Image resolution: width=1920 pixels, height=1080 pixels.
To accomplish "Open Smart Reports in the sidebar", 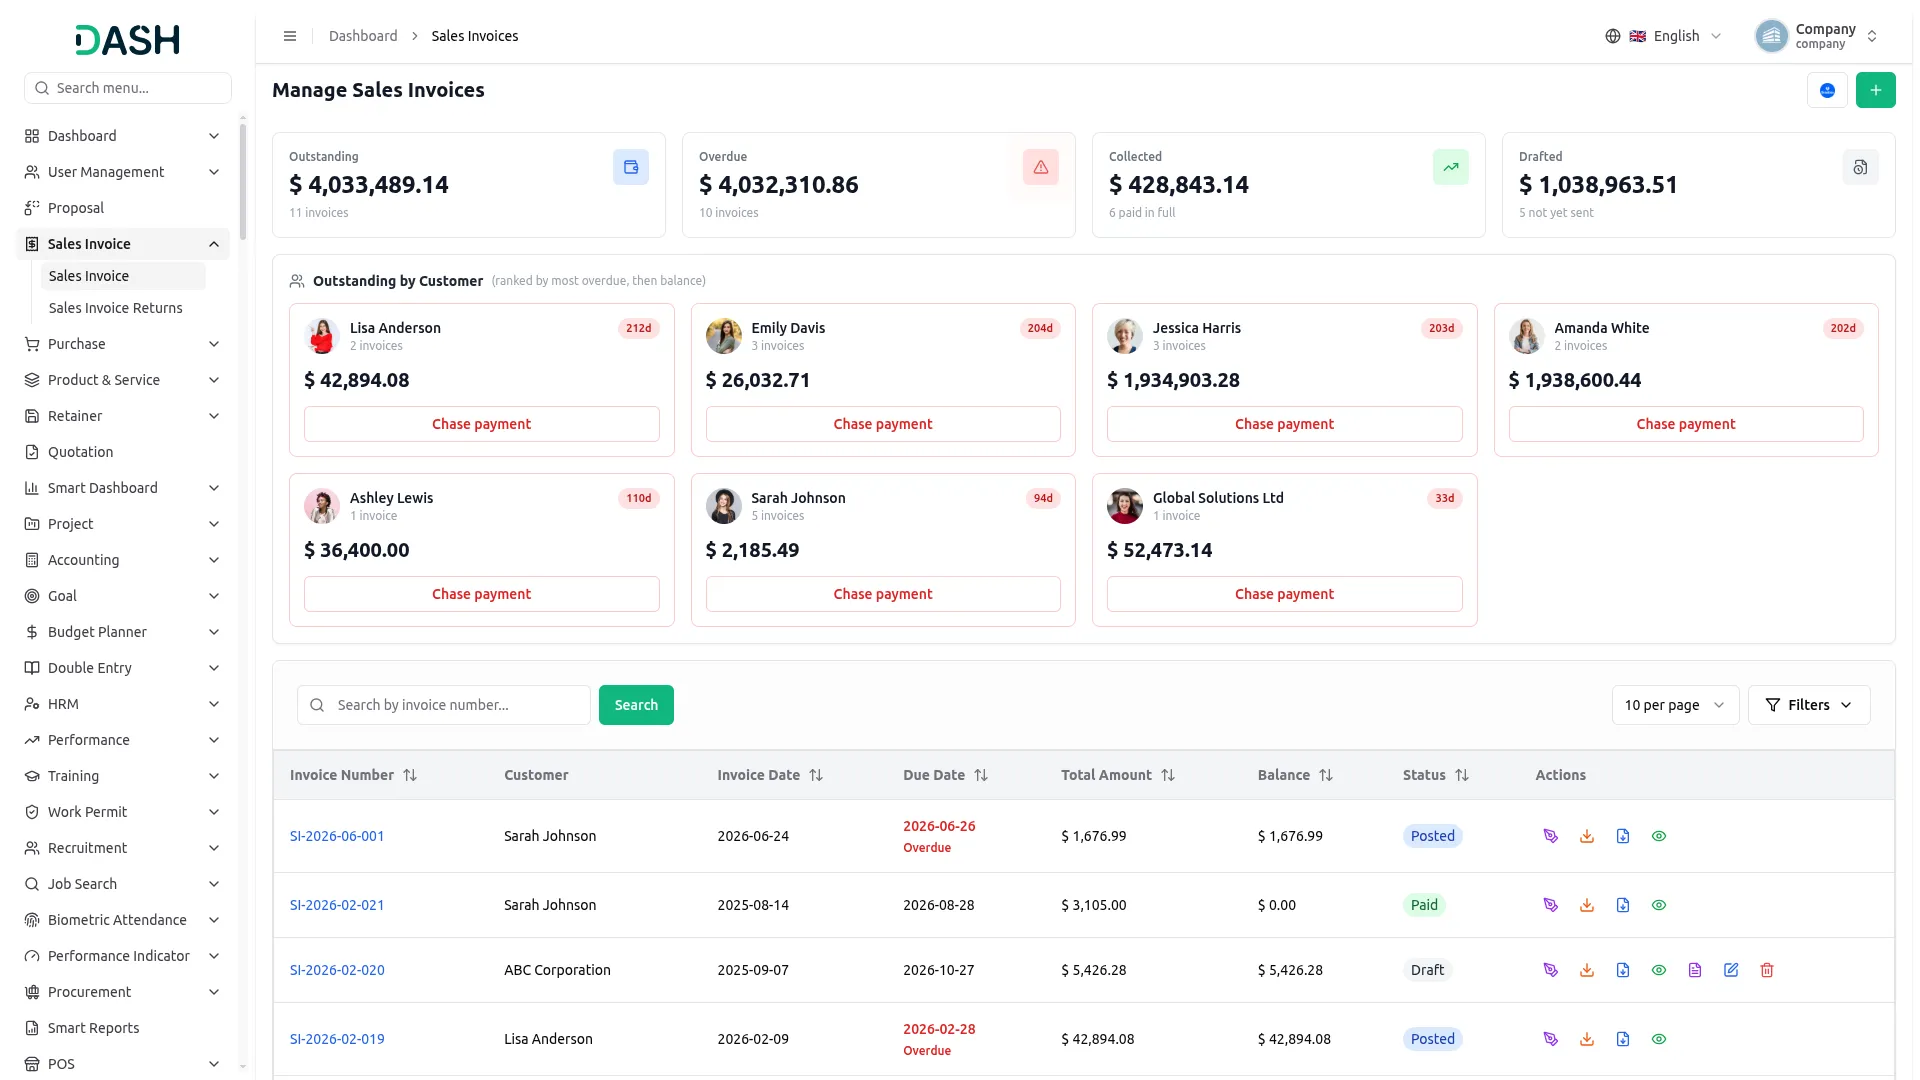I will point(122,1028).
